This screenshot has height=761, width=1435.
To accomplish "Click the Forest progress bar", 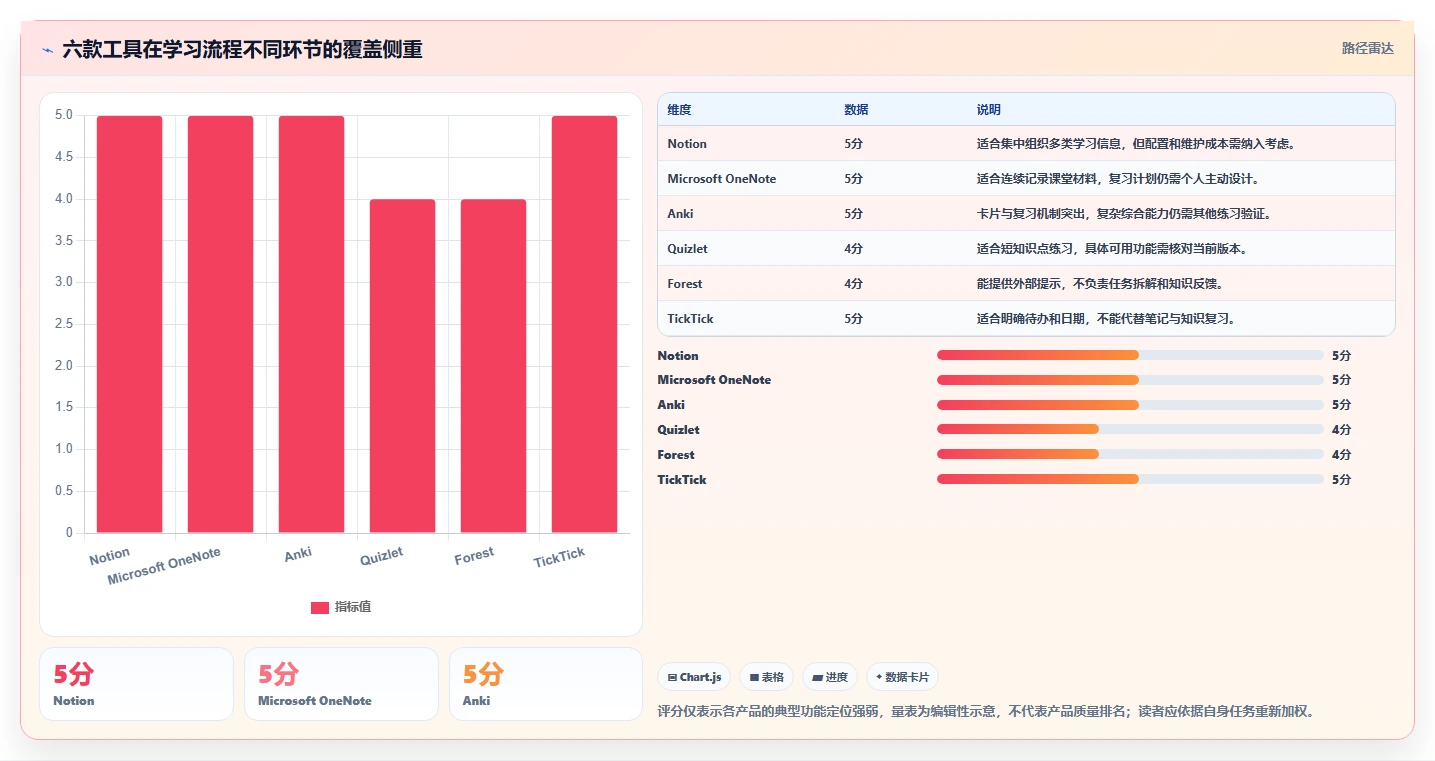I will [x=1130, y=454].
